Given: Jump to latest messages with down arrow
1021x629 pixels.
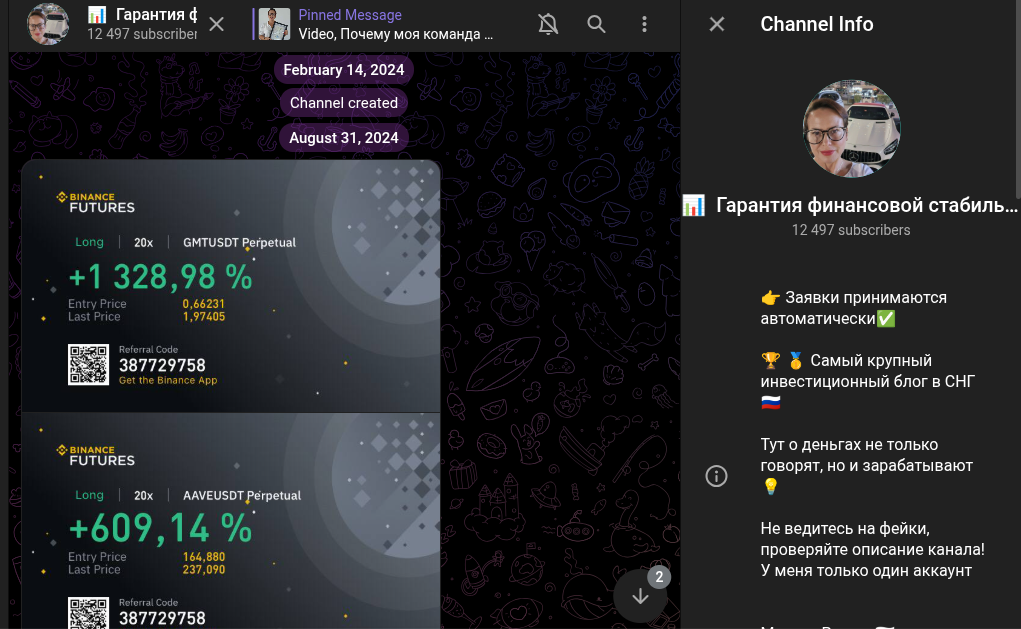Looking at the screenshot, I should 640,596.
